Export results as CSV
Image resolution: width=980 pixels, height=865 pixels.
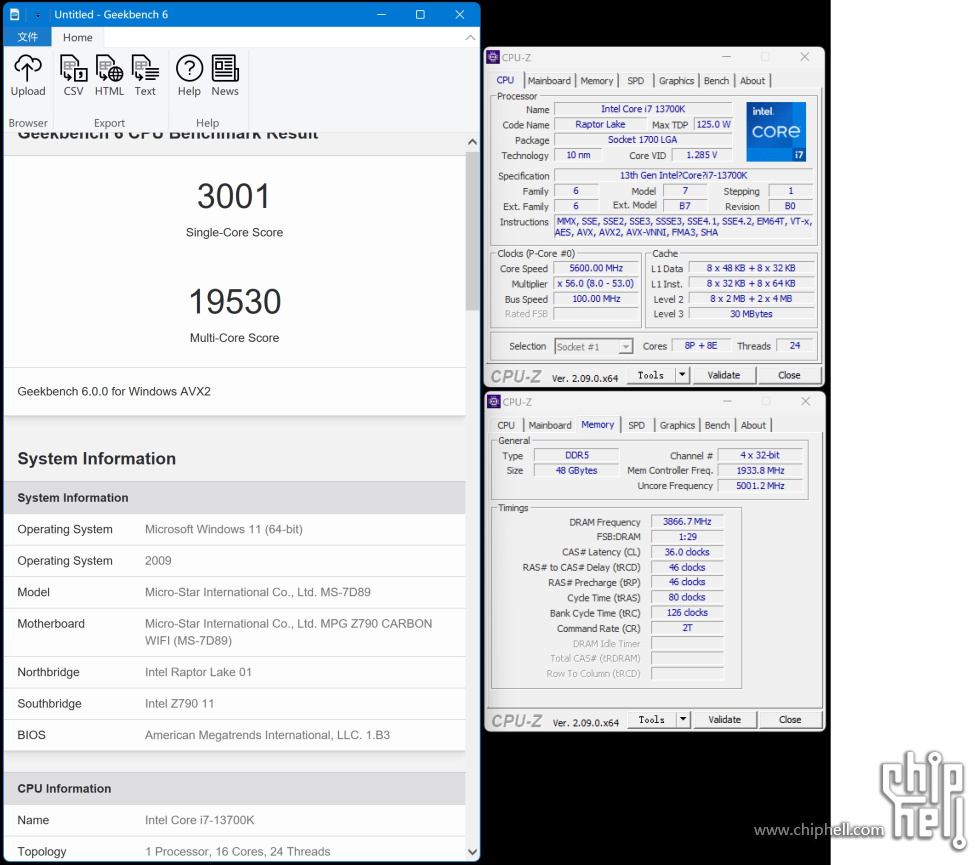(73, 75)
